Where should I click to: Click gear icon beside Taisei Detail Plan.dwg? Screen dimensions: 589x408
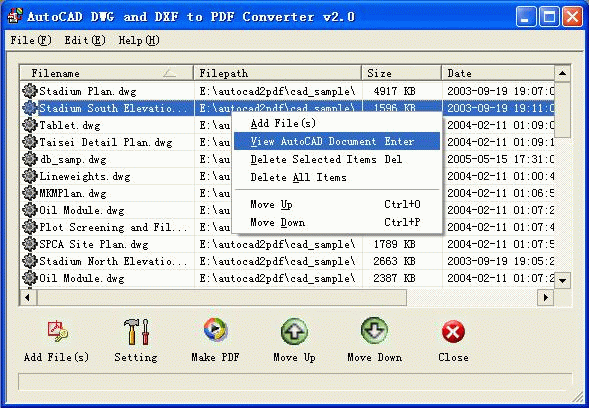29,142
